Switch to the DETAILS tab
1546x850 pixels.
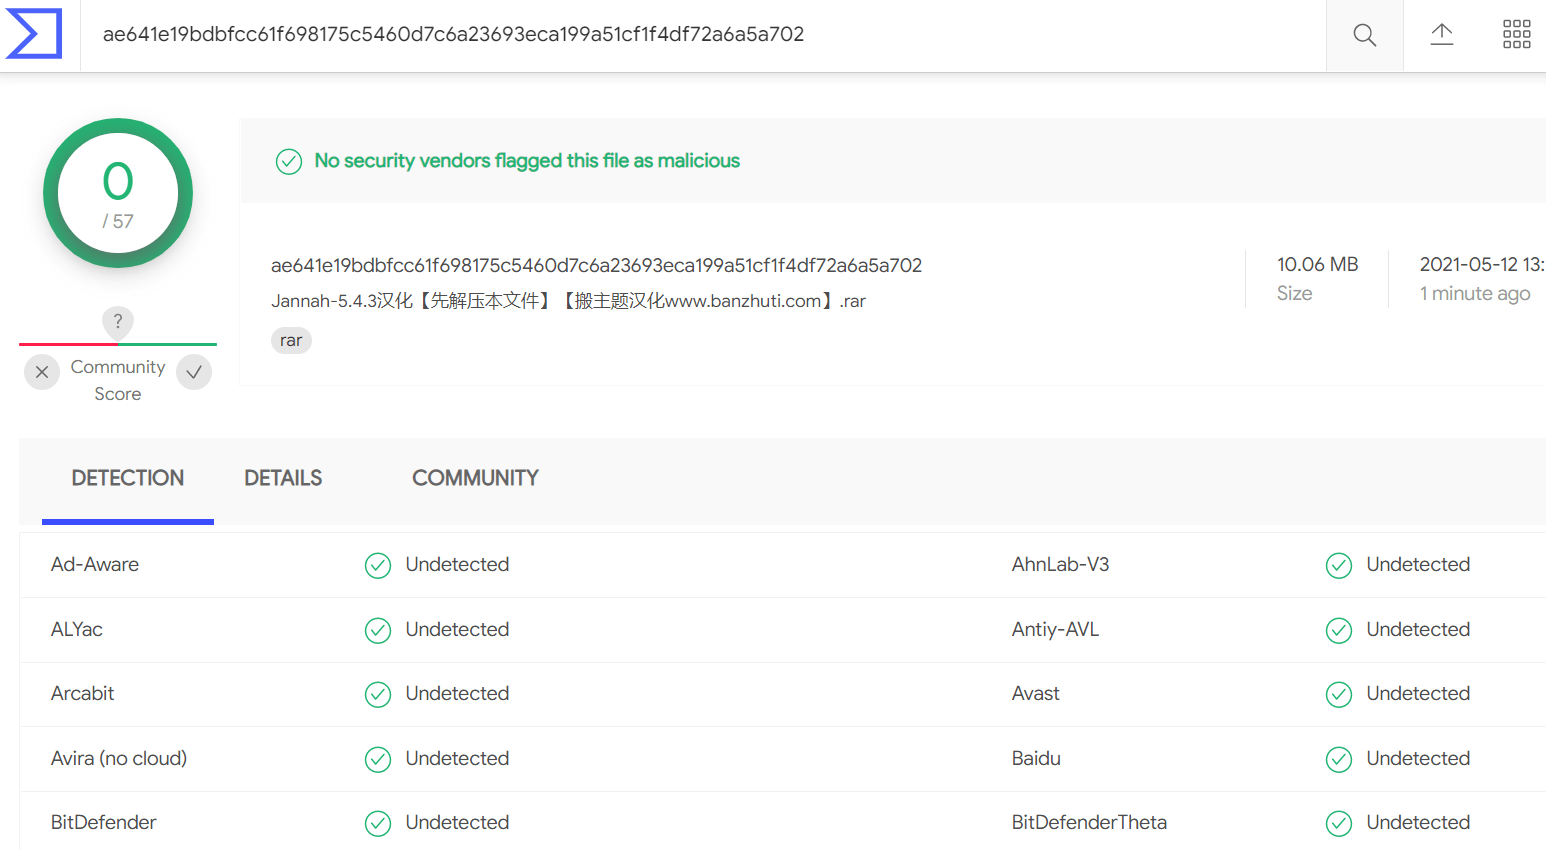pos(283,478)
